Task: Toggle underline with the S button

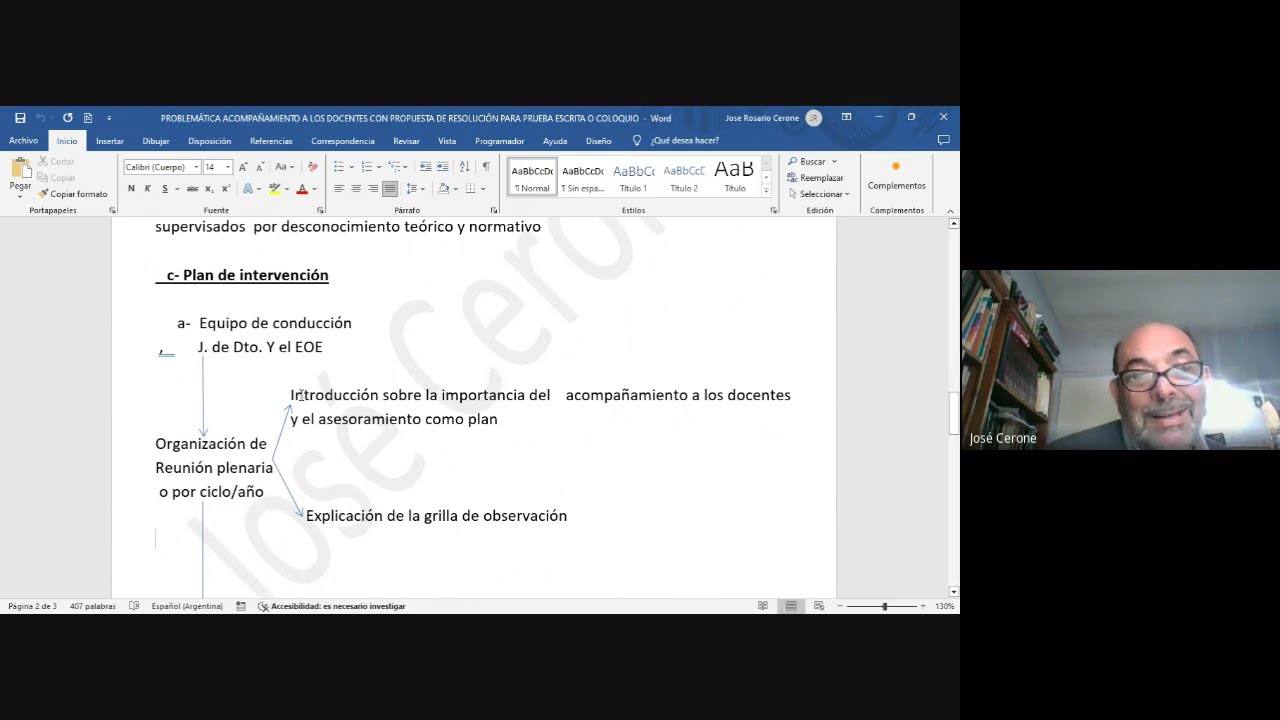Action: [x=165, y=189]
